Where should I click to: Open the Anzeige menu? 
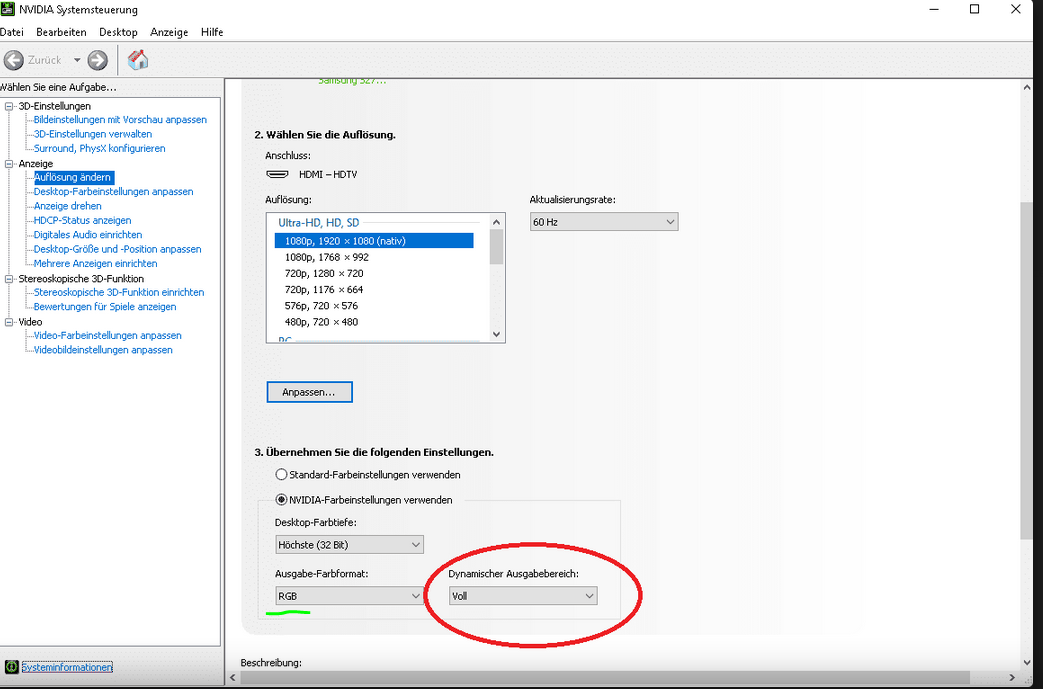[169, 32]
